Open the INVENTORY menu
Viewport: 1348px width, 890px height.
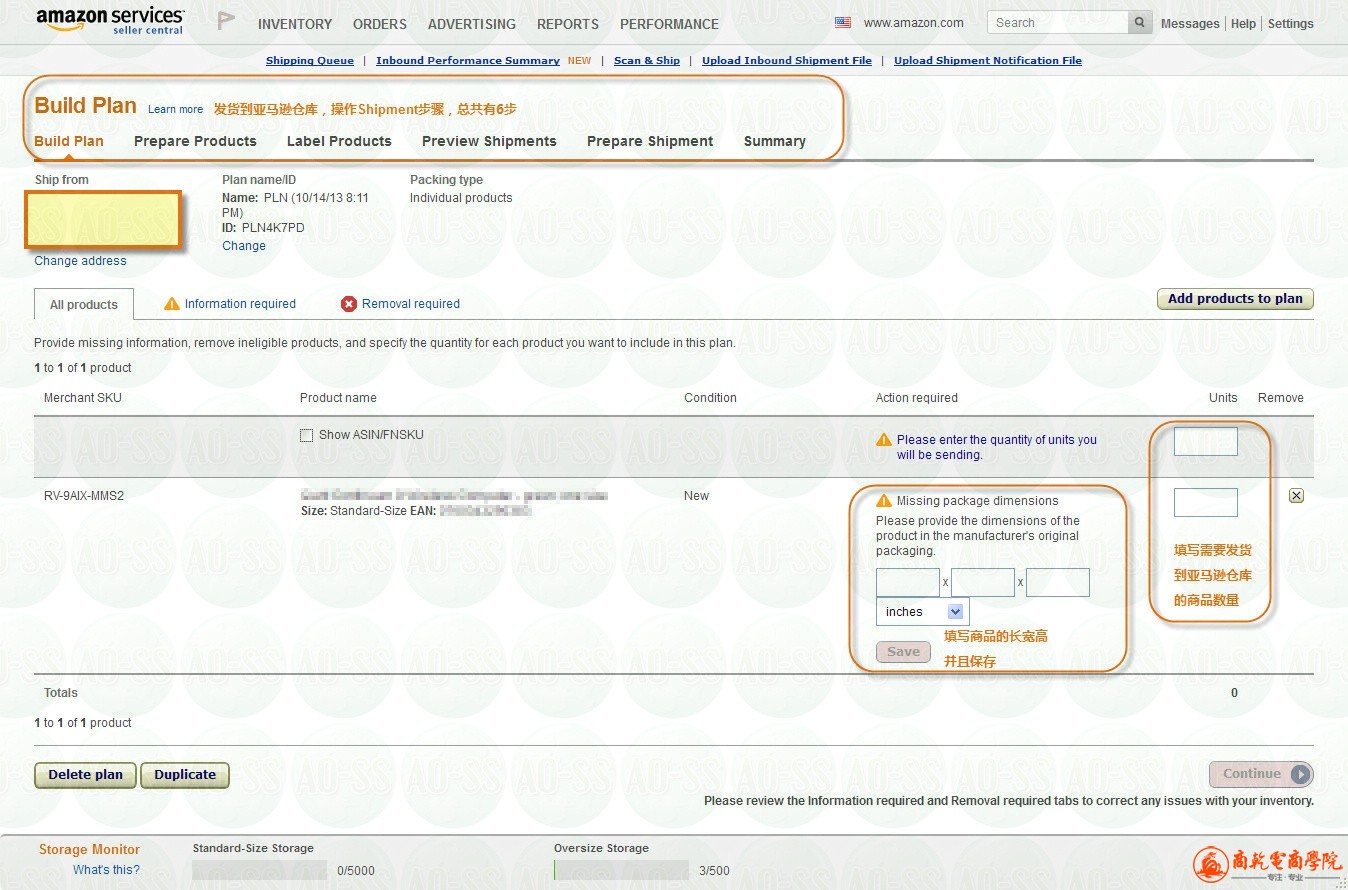(x=295, y=24)
